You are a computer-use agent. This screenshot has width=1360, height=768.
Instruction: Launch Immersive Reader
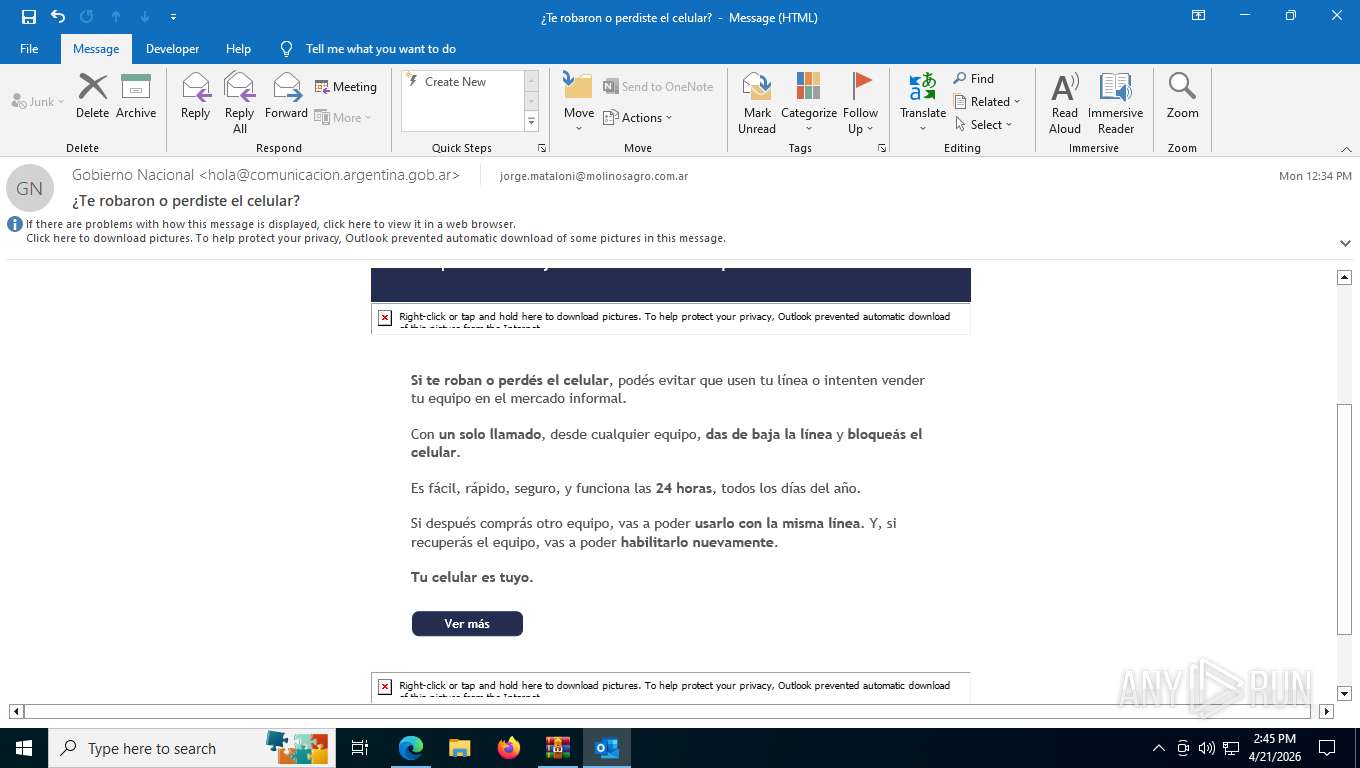click(1116, 103)
